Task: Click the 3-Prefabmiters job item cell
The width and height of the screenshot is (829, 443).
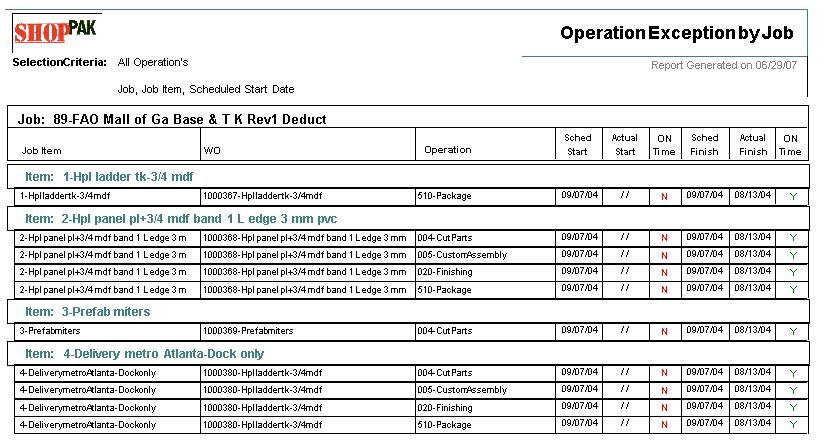Action: coord(50,330)
